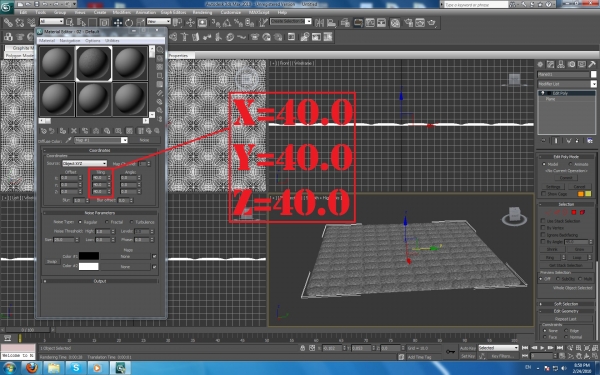Click the black Color #1 swatch
600x375 pixels.
pyautogui.click(x=89, y=256)
